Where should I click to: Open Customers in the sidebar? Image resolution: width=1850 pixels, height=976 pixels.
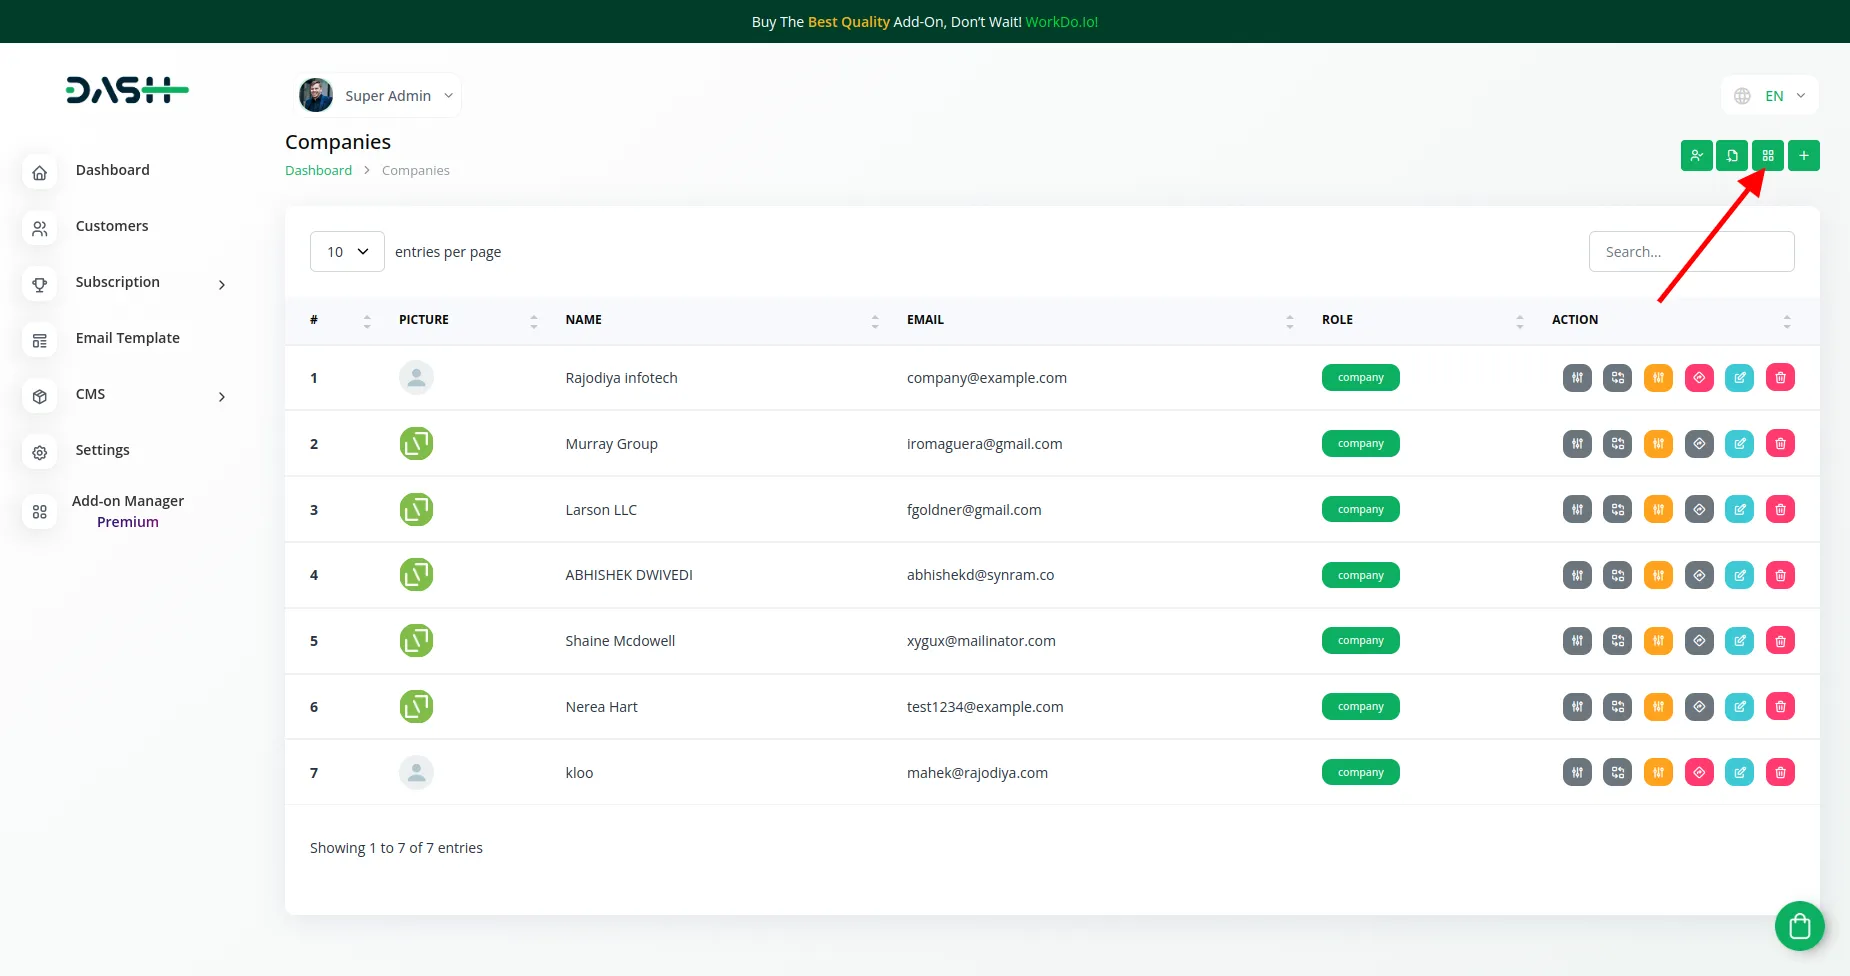(112, 227)
